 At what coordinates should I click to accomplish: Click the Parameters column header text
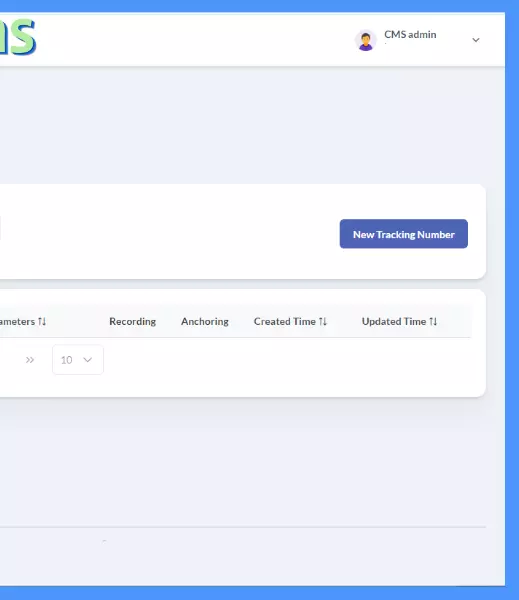click(x=17, y=321)
